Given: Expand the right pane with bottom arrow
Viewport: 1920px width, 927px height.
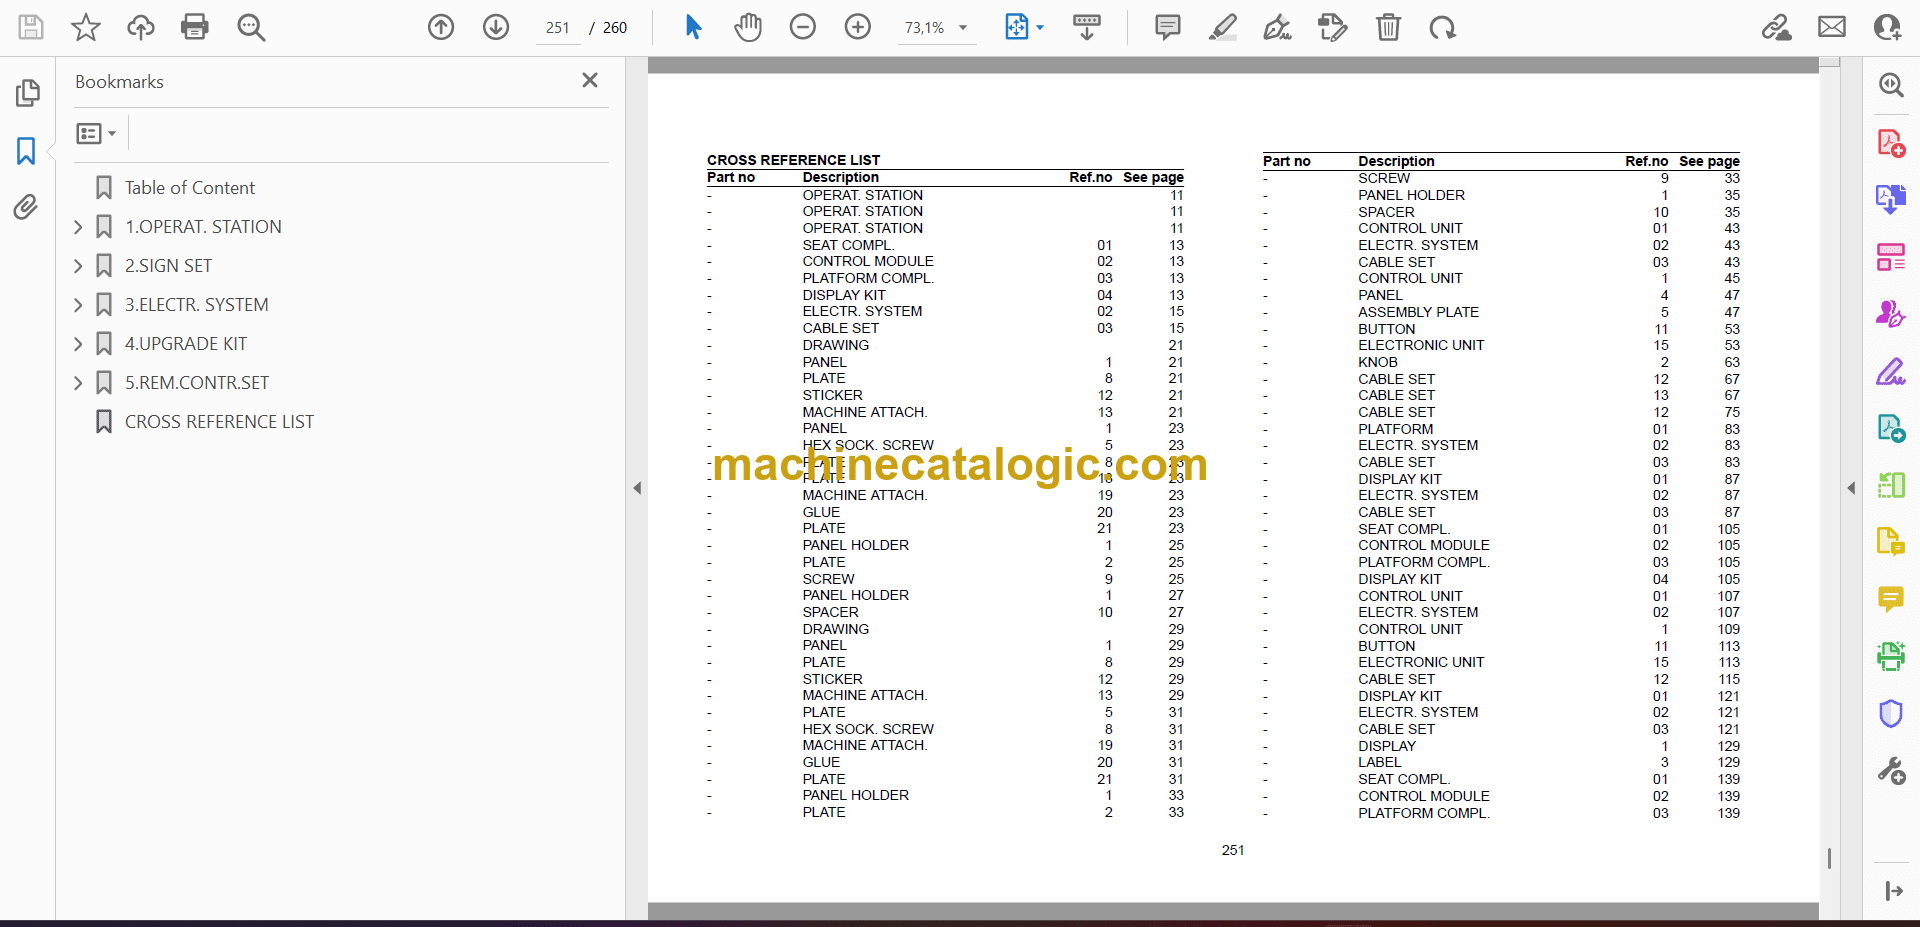Looking at the screenshot, I should pos(1893,891).
